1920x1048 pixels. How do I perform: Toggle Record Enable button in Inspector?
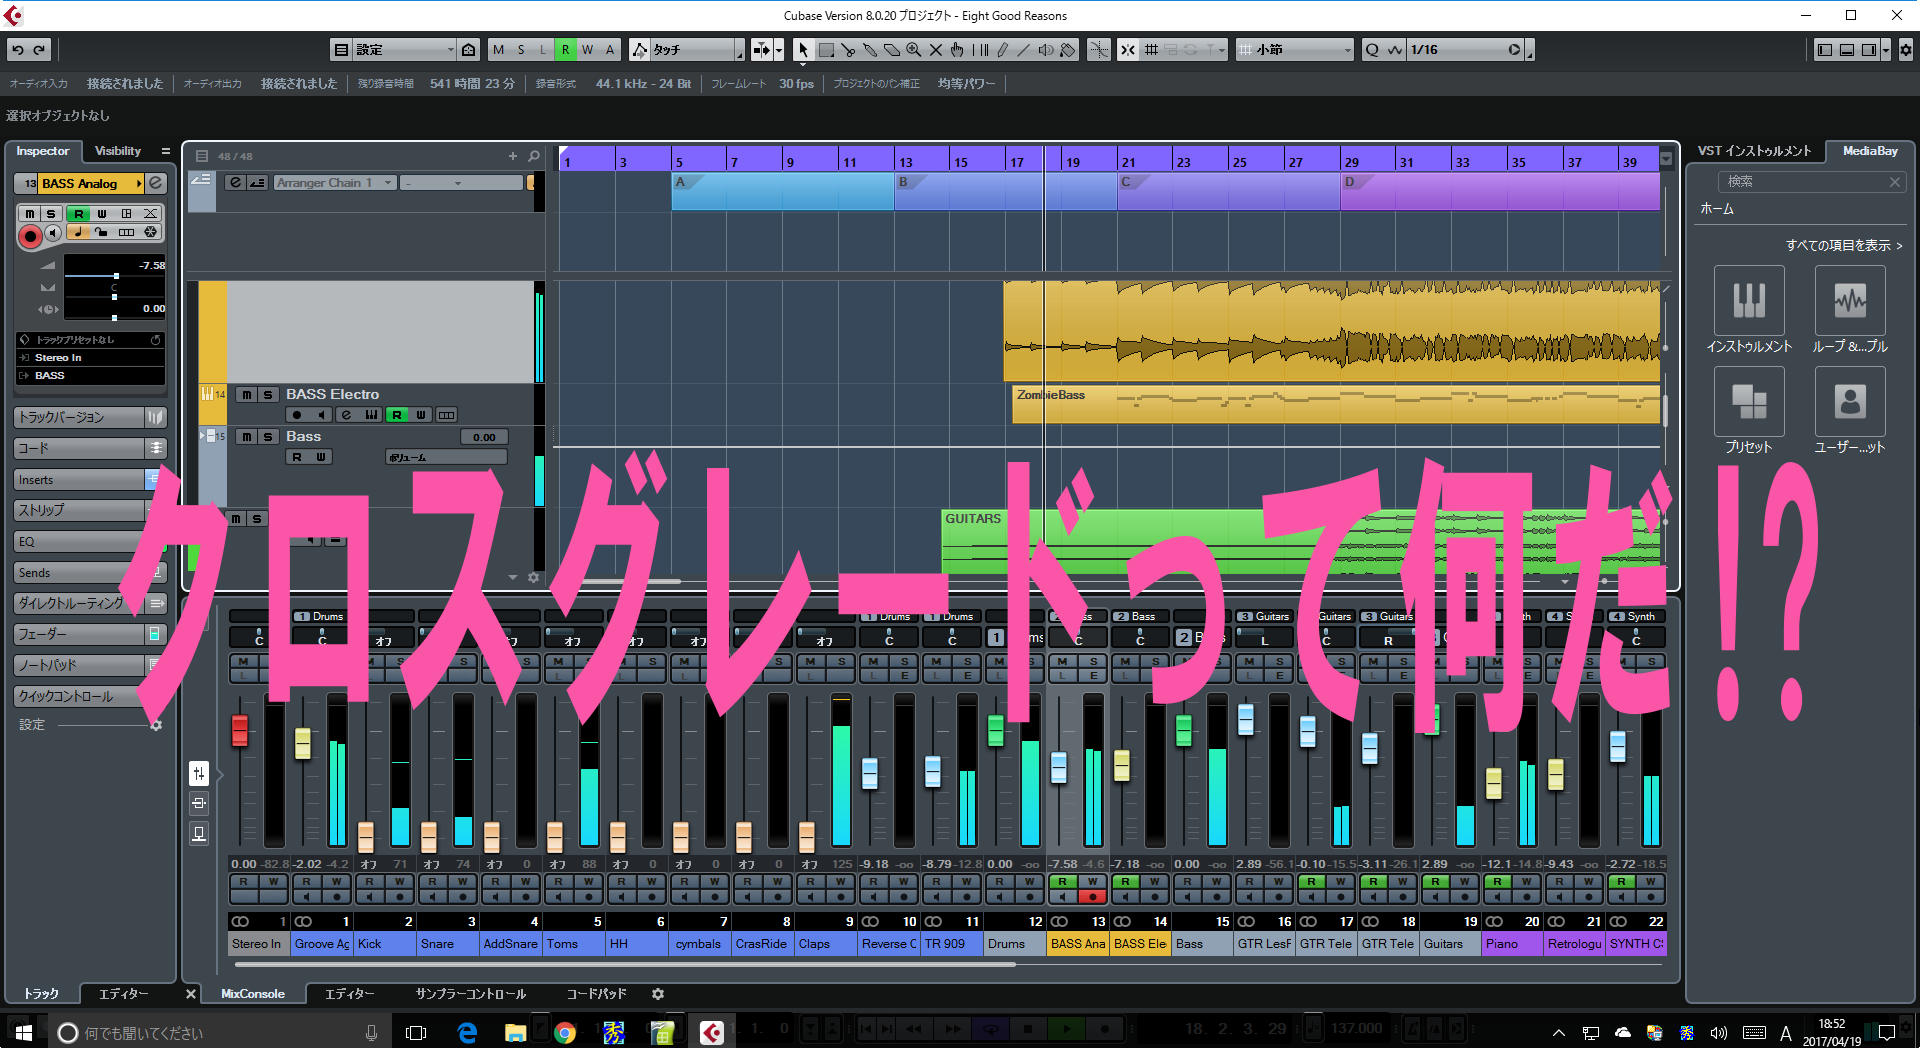coord(30,236)
